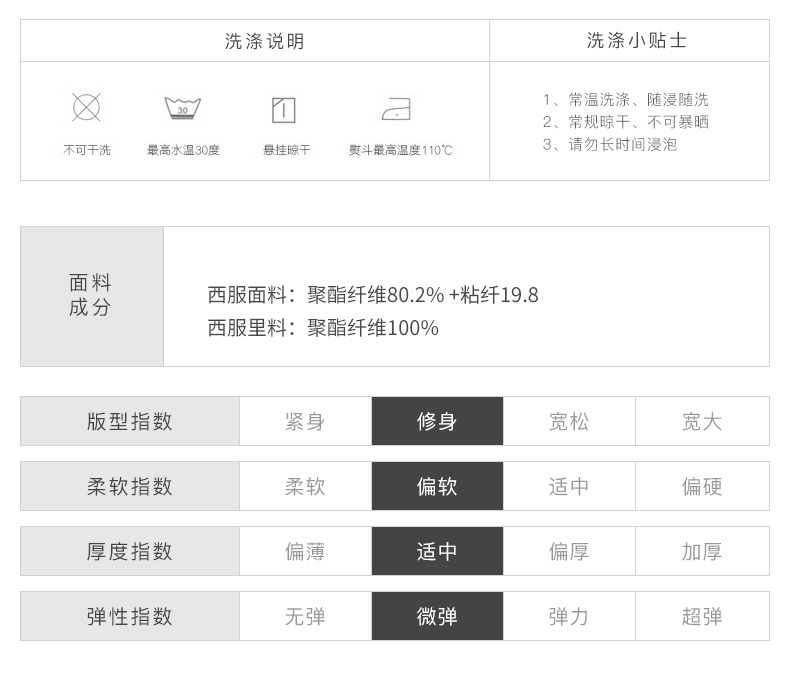Viewport: 790px width, 695px height.
Task: Select the 无弹 elasticity option
Action: click(x=305, y=616)
